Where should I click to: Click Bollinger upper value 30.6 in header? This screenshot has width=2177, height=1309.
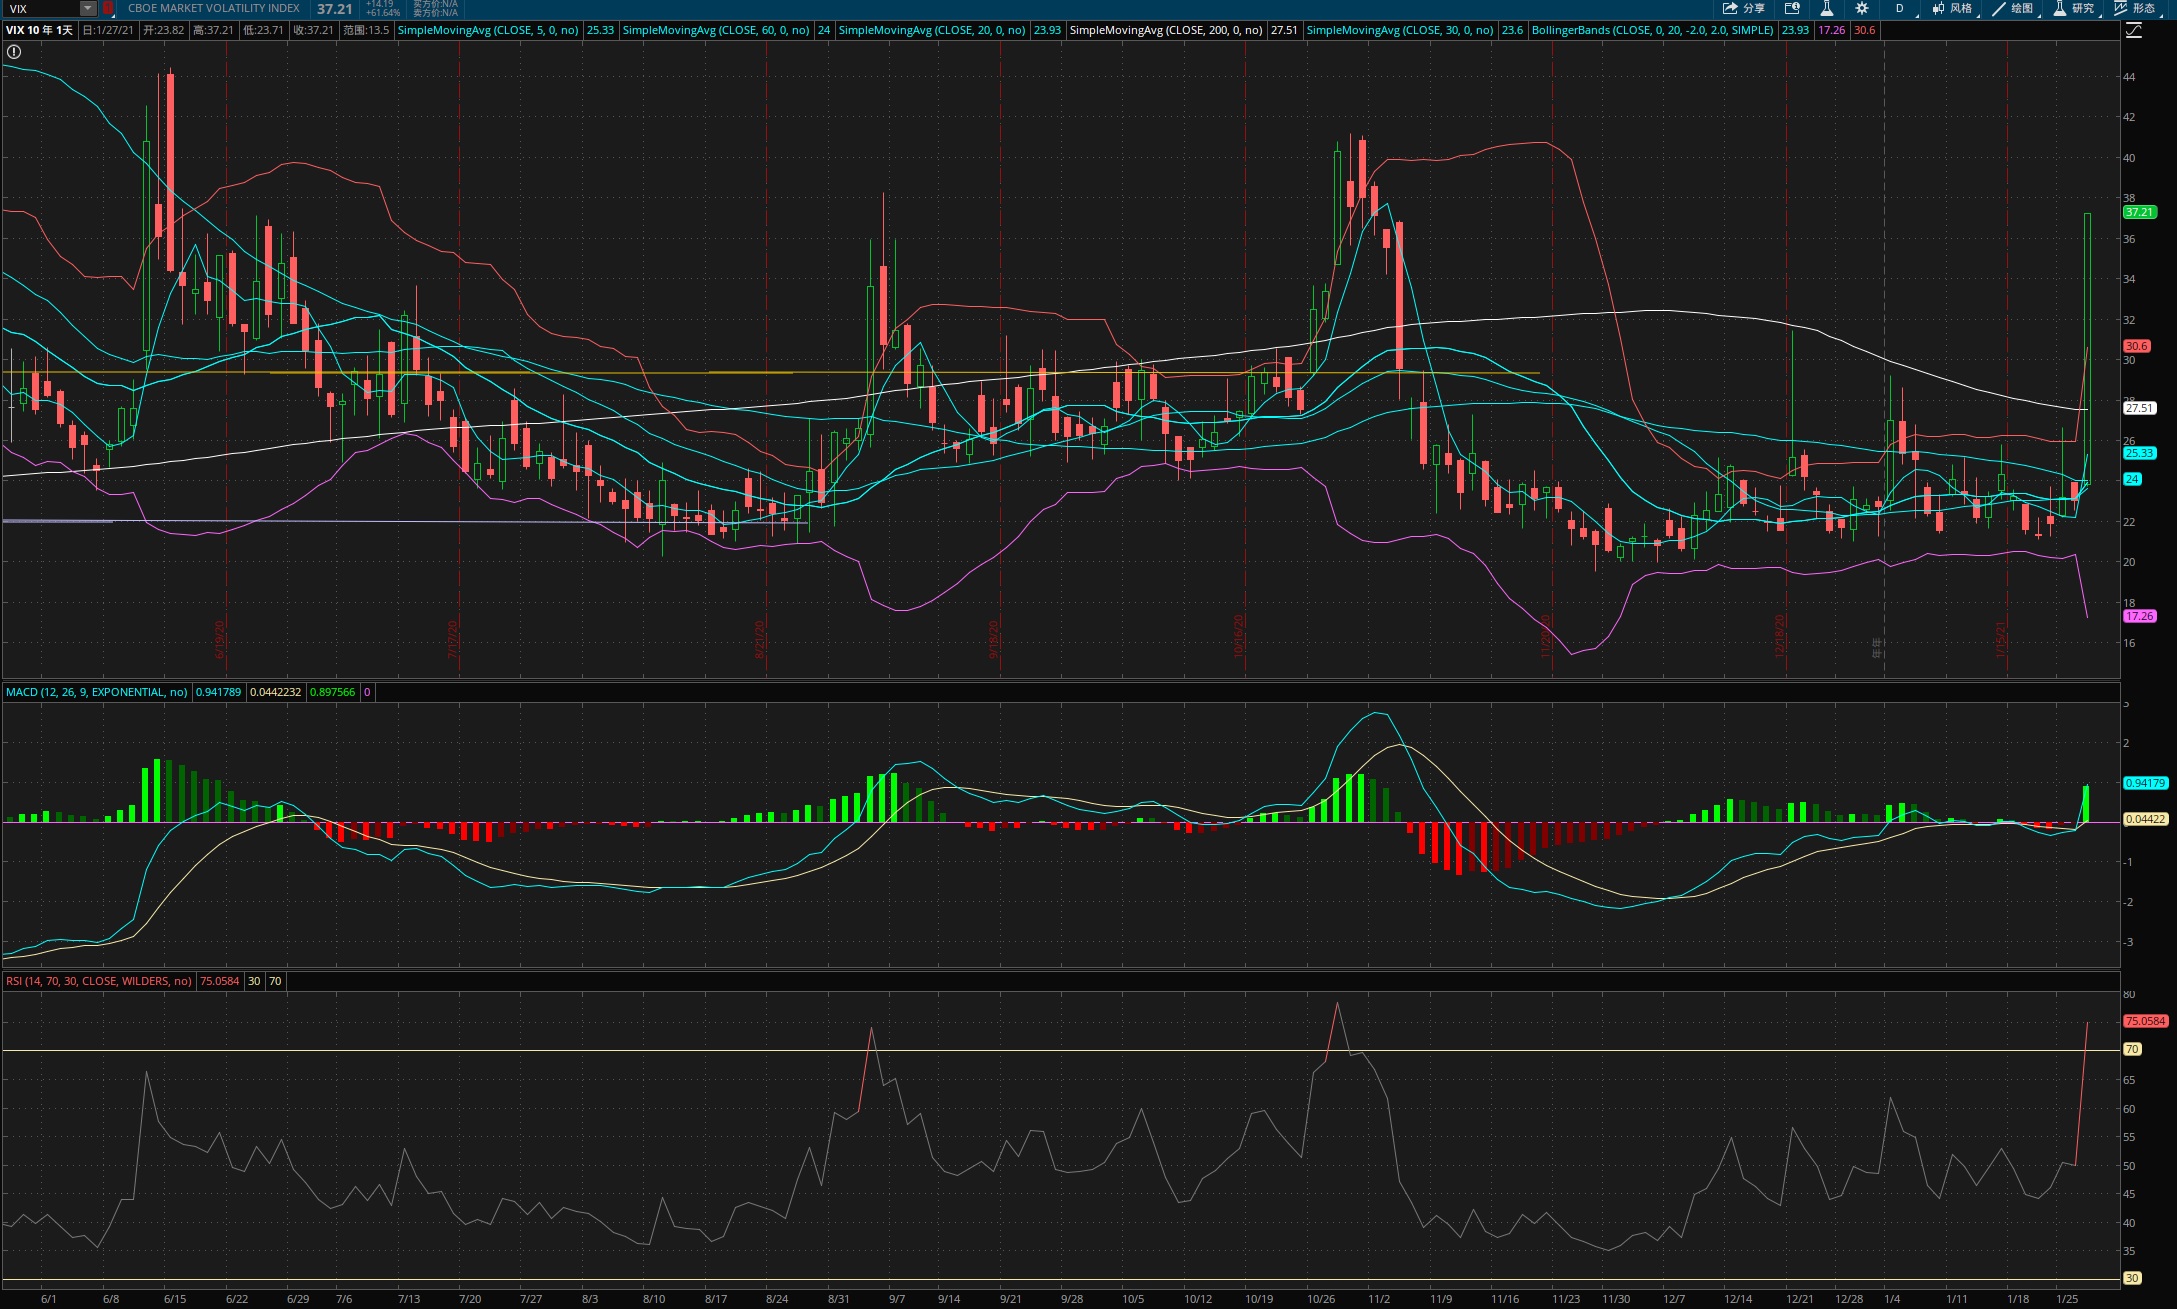click(1865, 30)
